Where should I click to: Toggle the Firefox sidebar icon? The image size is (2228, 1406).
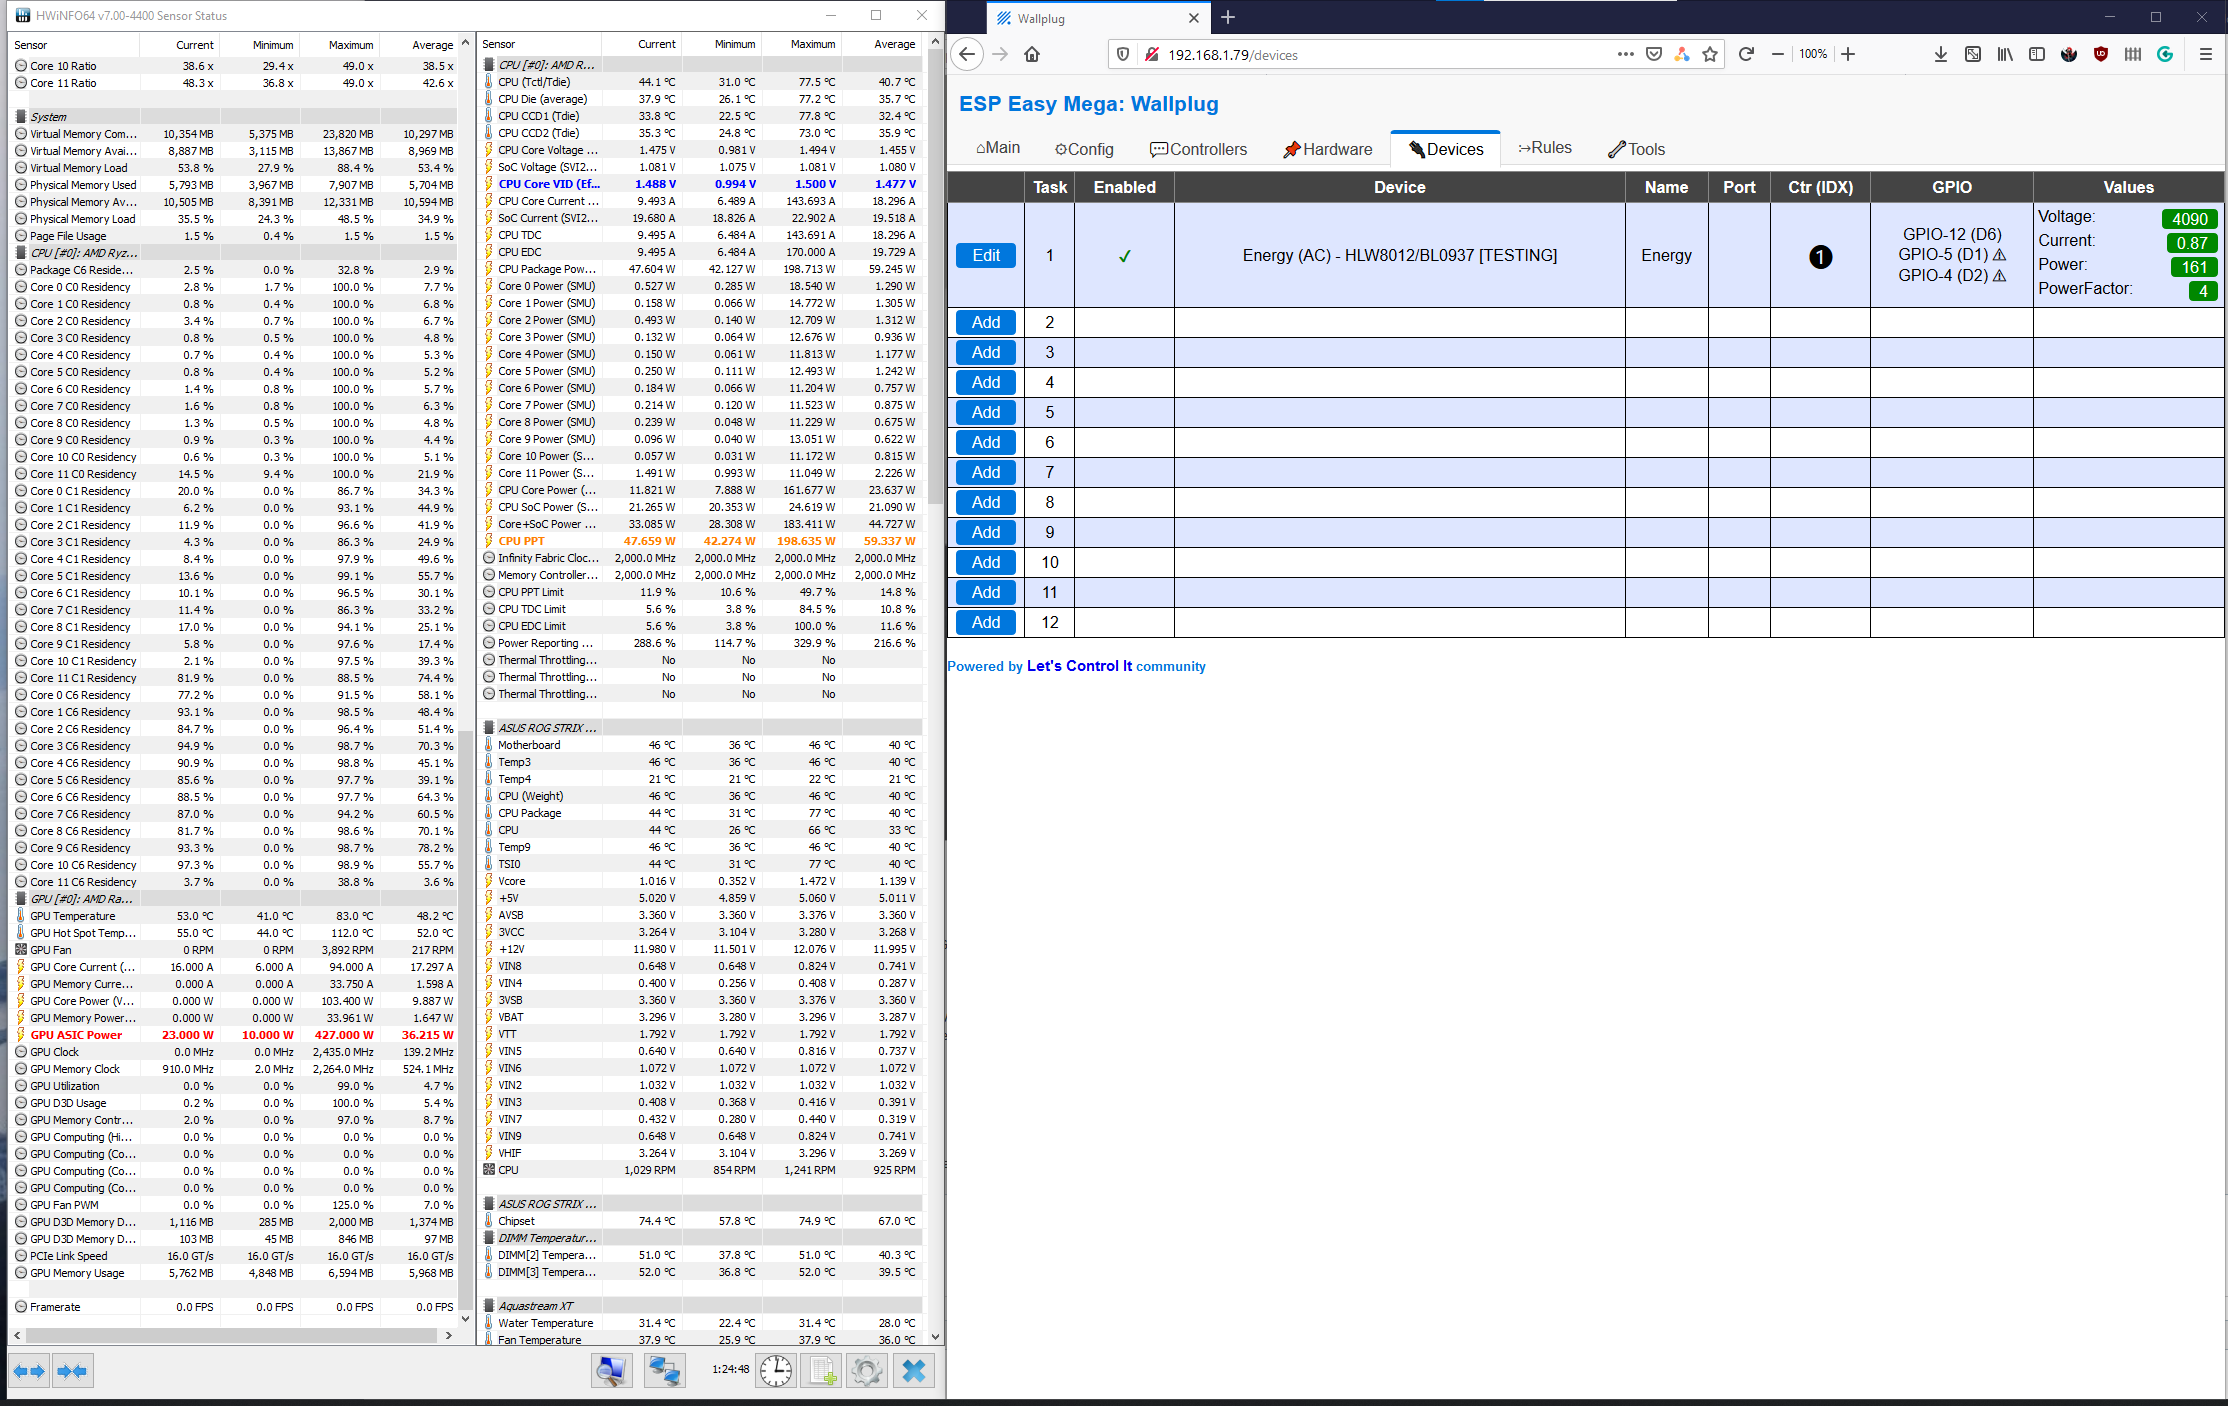(x=2037, y=54)
